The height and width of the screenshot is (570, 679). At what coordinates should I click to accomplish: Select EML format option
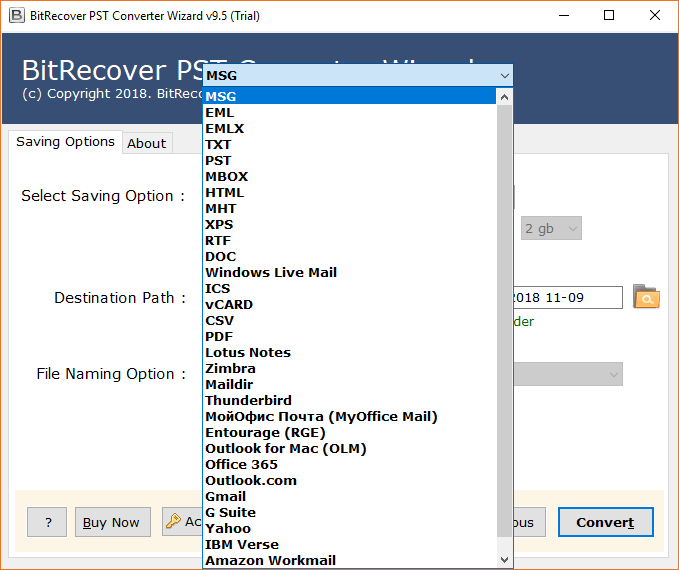pyautogui.click(x=349, y=112)
